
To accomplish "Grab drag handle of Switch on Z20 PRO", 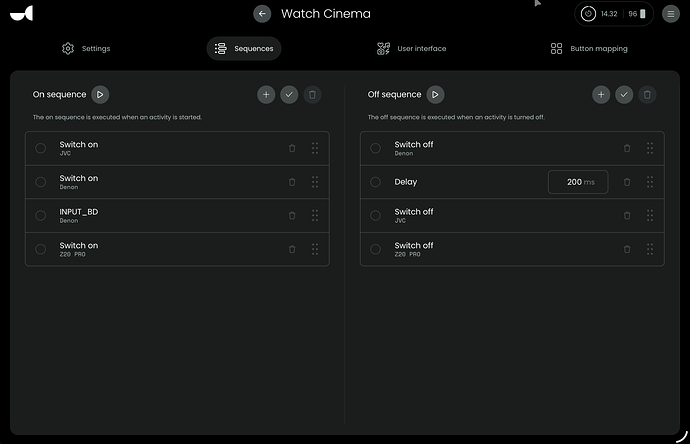I will click(x=315, y=249).
